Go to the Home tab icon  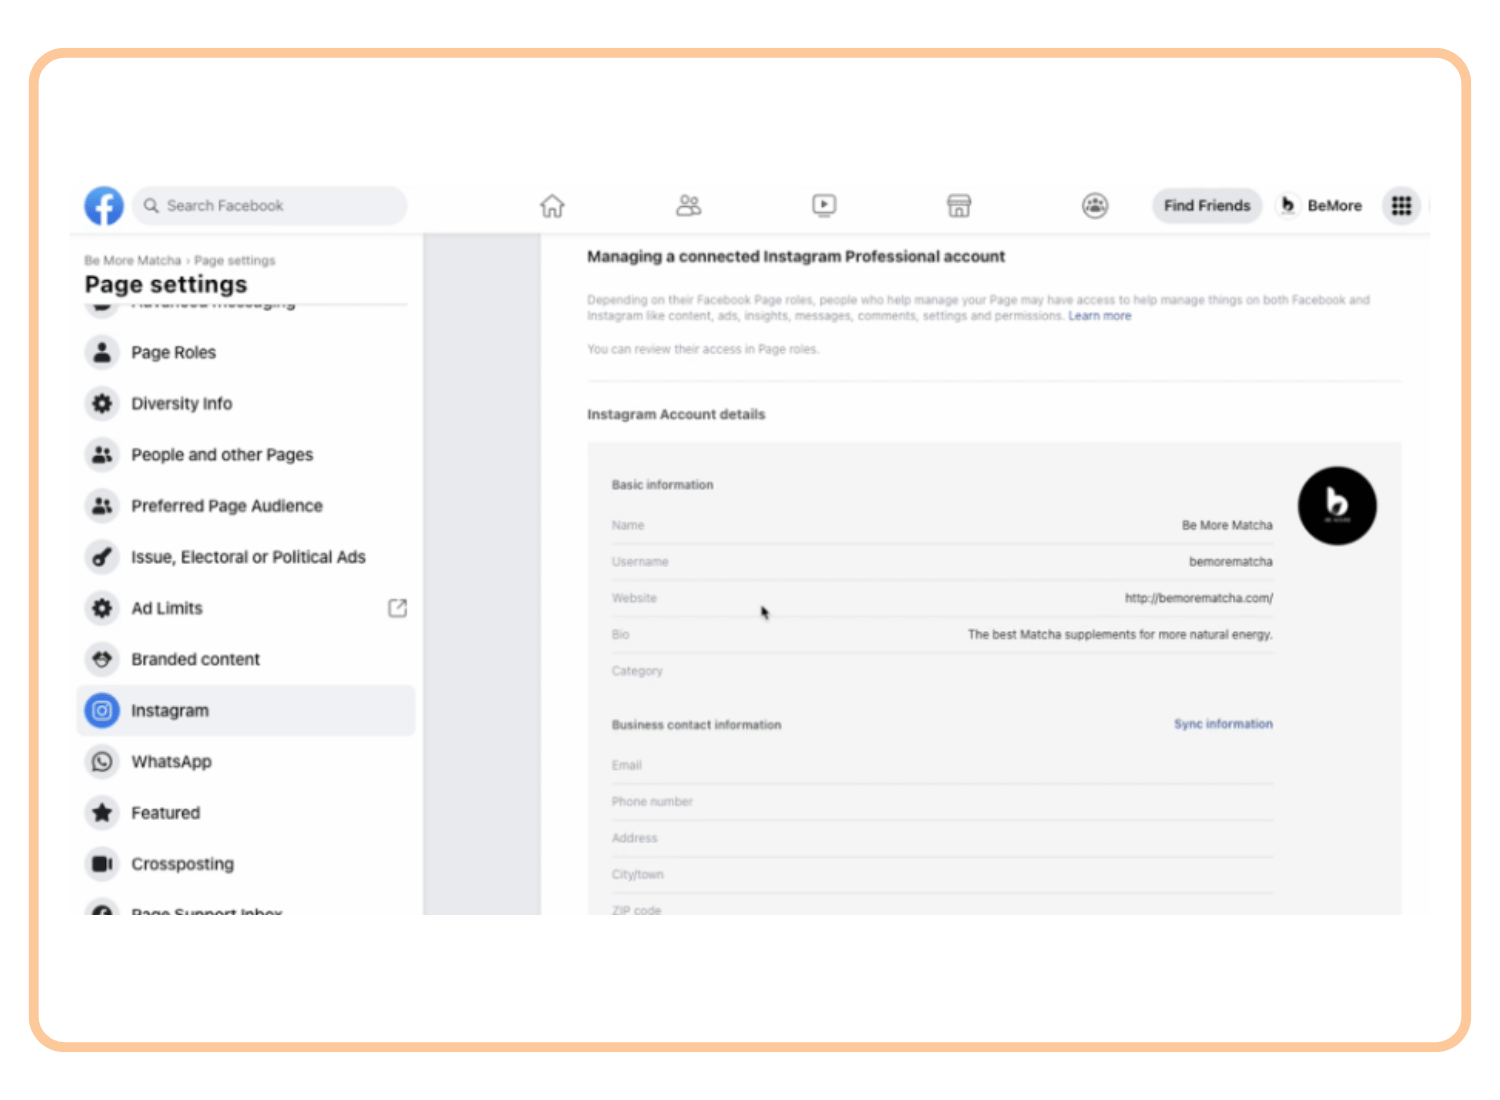(552, 206)
